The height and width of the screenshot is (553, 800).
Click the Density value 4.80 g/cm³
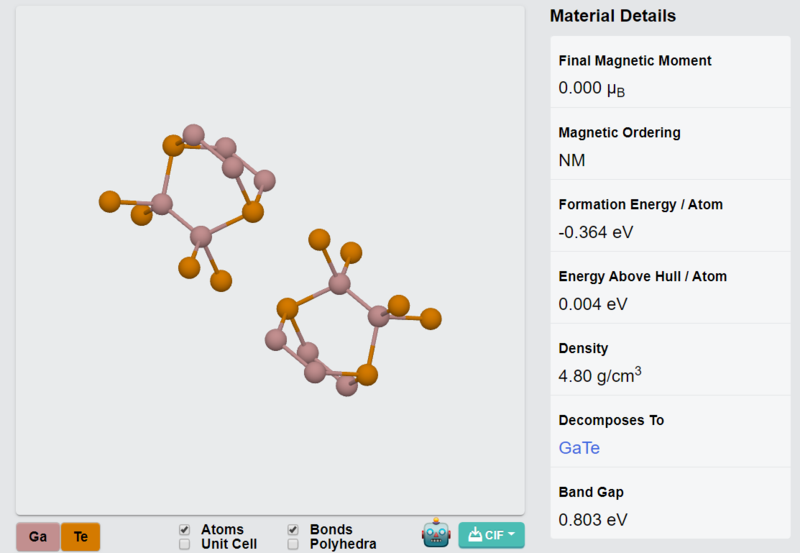pyautogui.click(x=600, y=375)
